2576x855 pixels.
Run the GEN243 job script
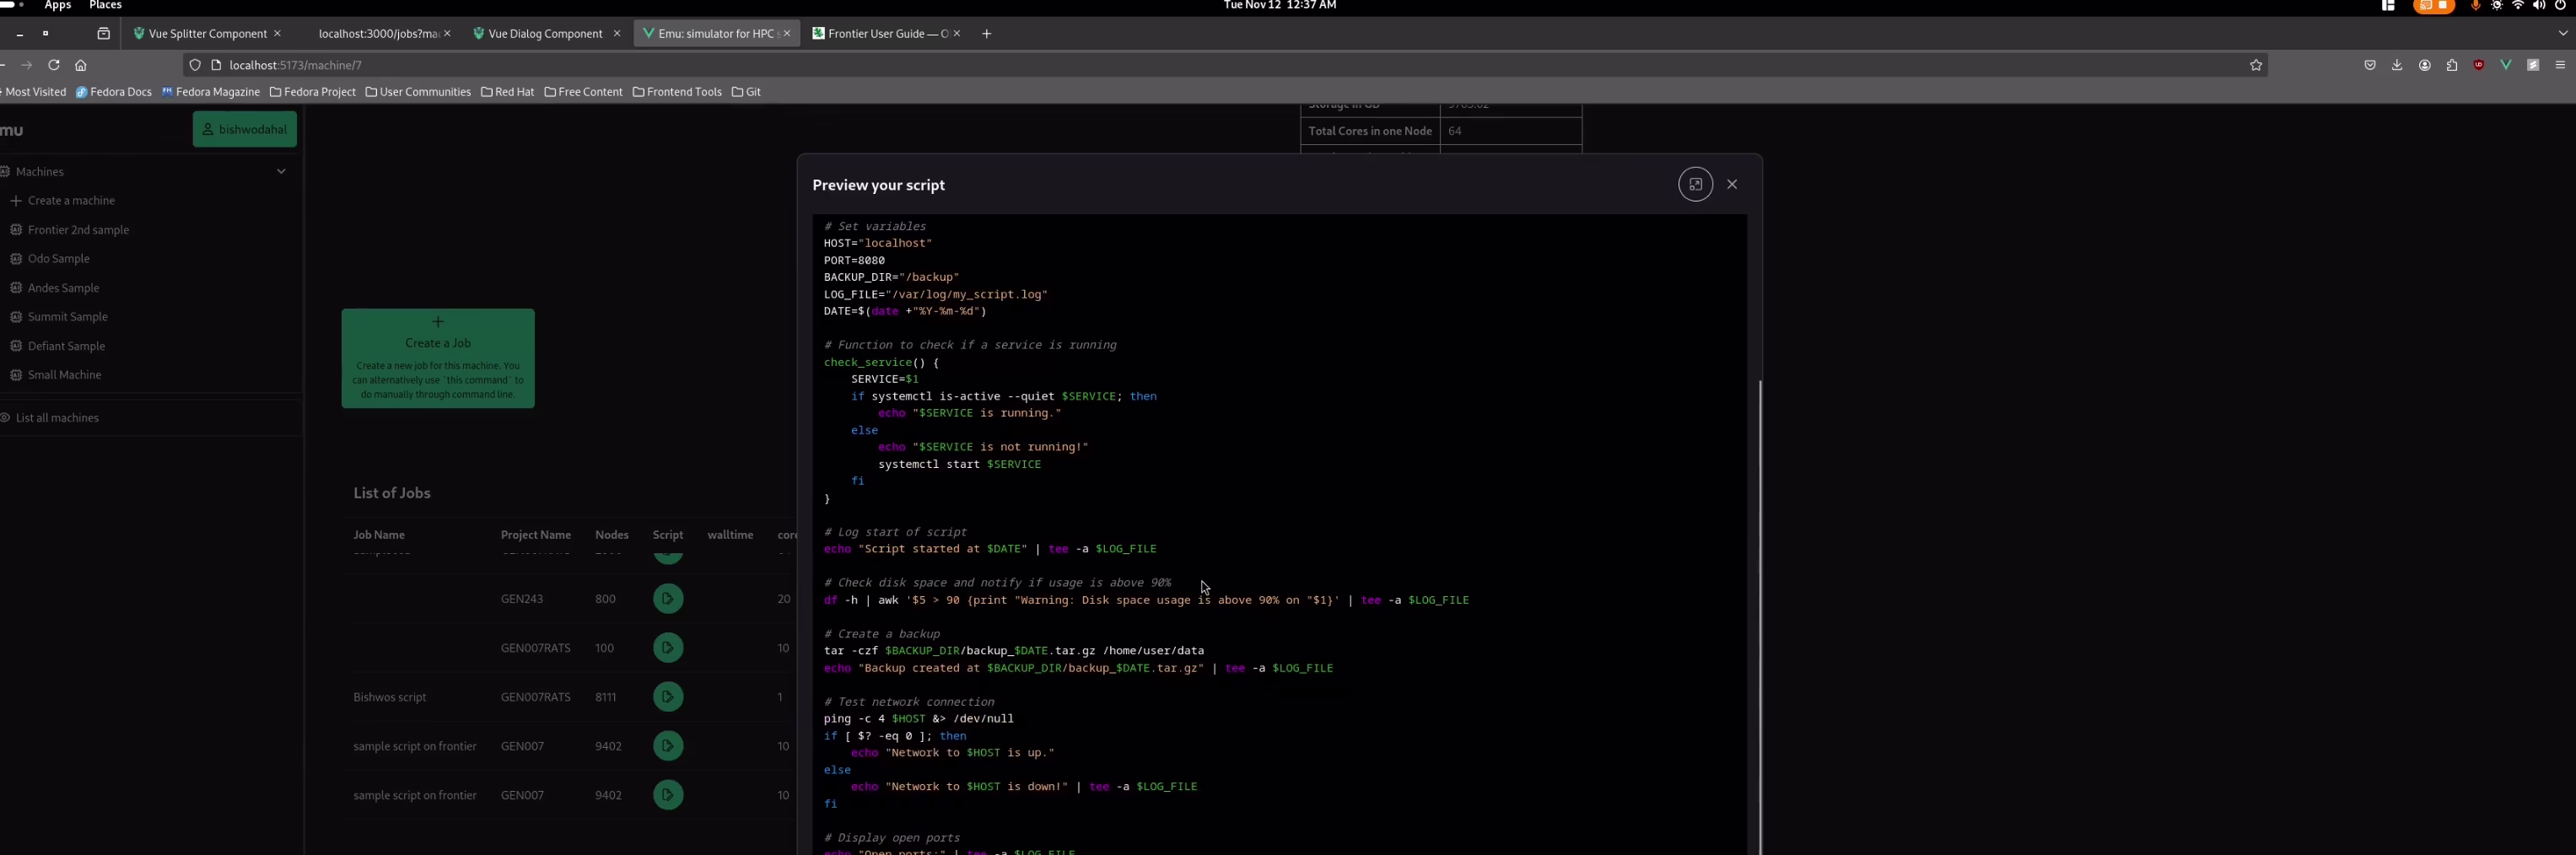(668, 598)
